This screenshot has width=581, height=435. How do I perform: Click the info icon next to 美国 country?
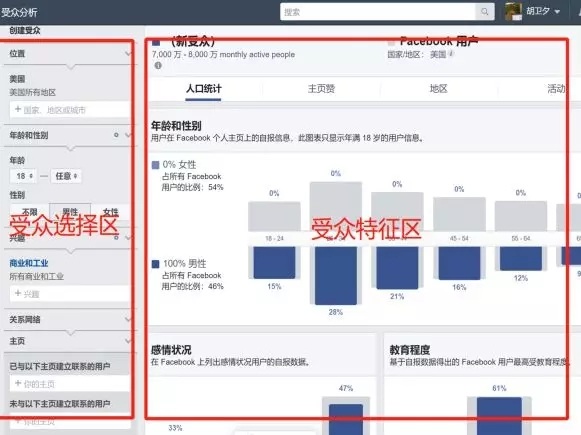pos(451,53)
